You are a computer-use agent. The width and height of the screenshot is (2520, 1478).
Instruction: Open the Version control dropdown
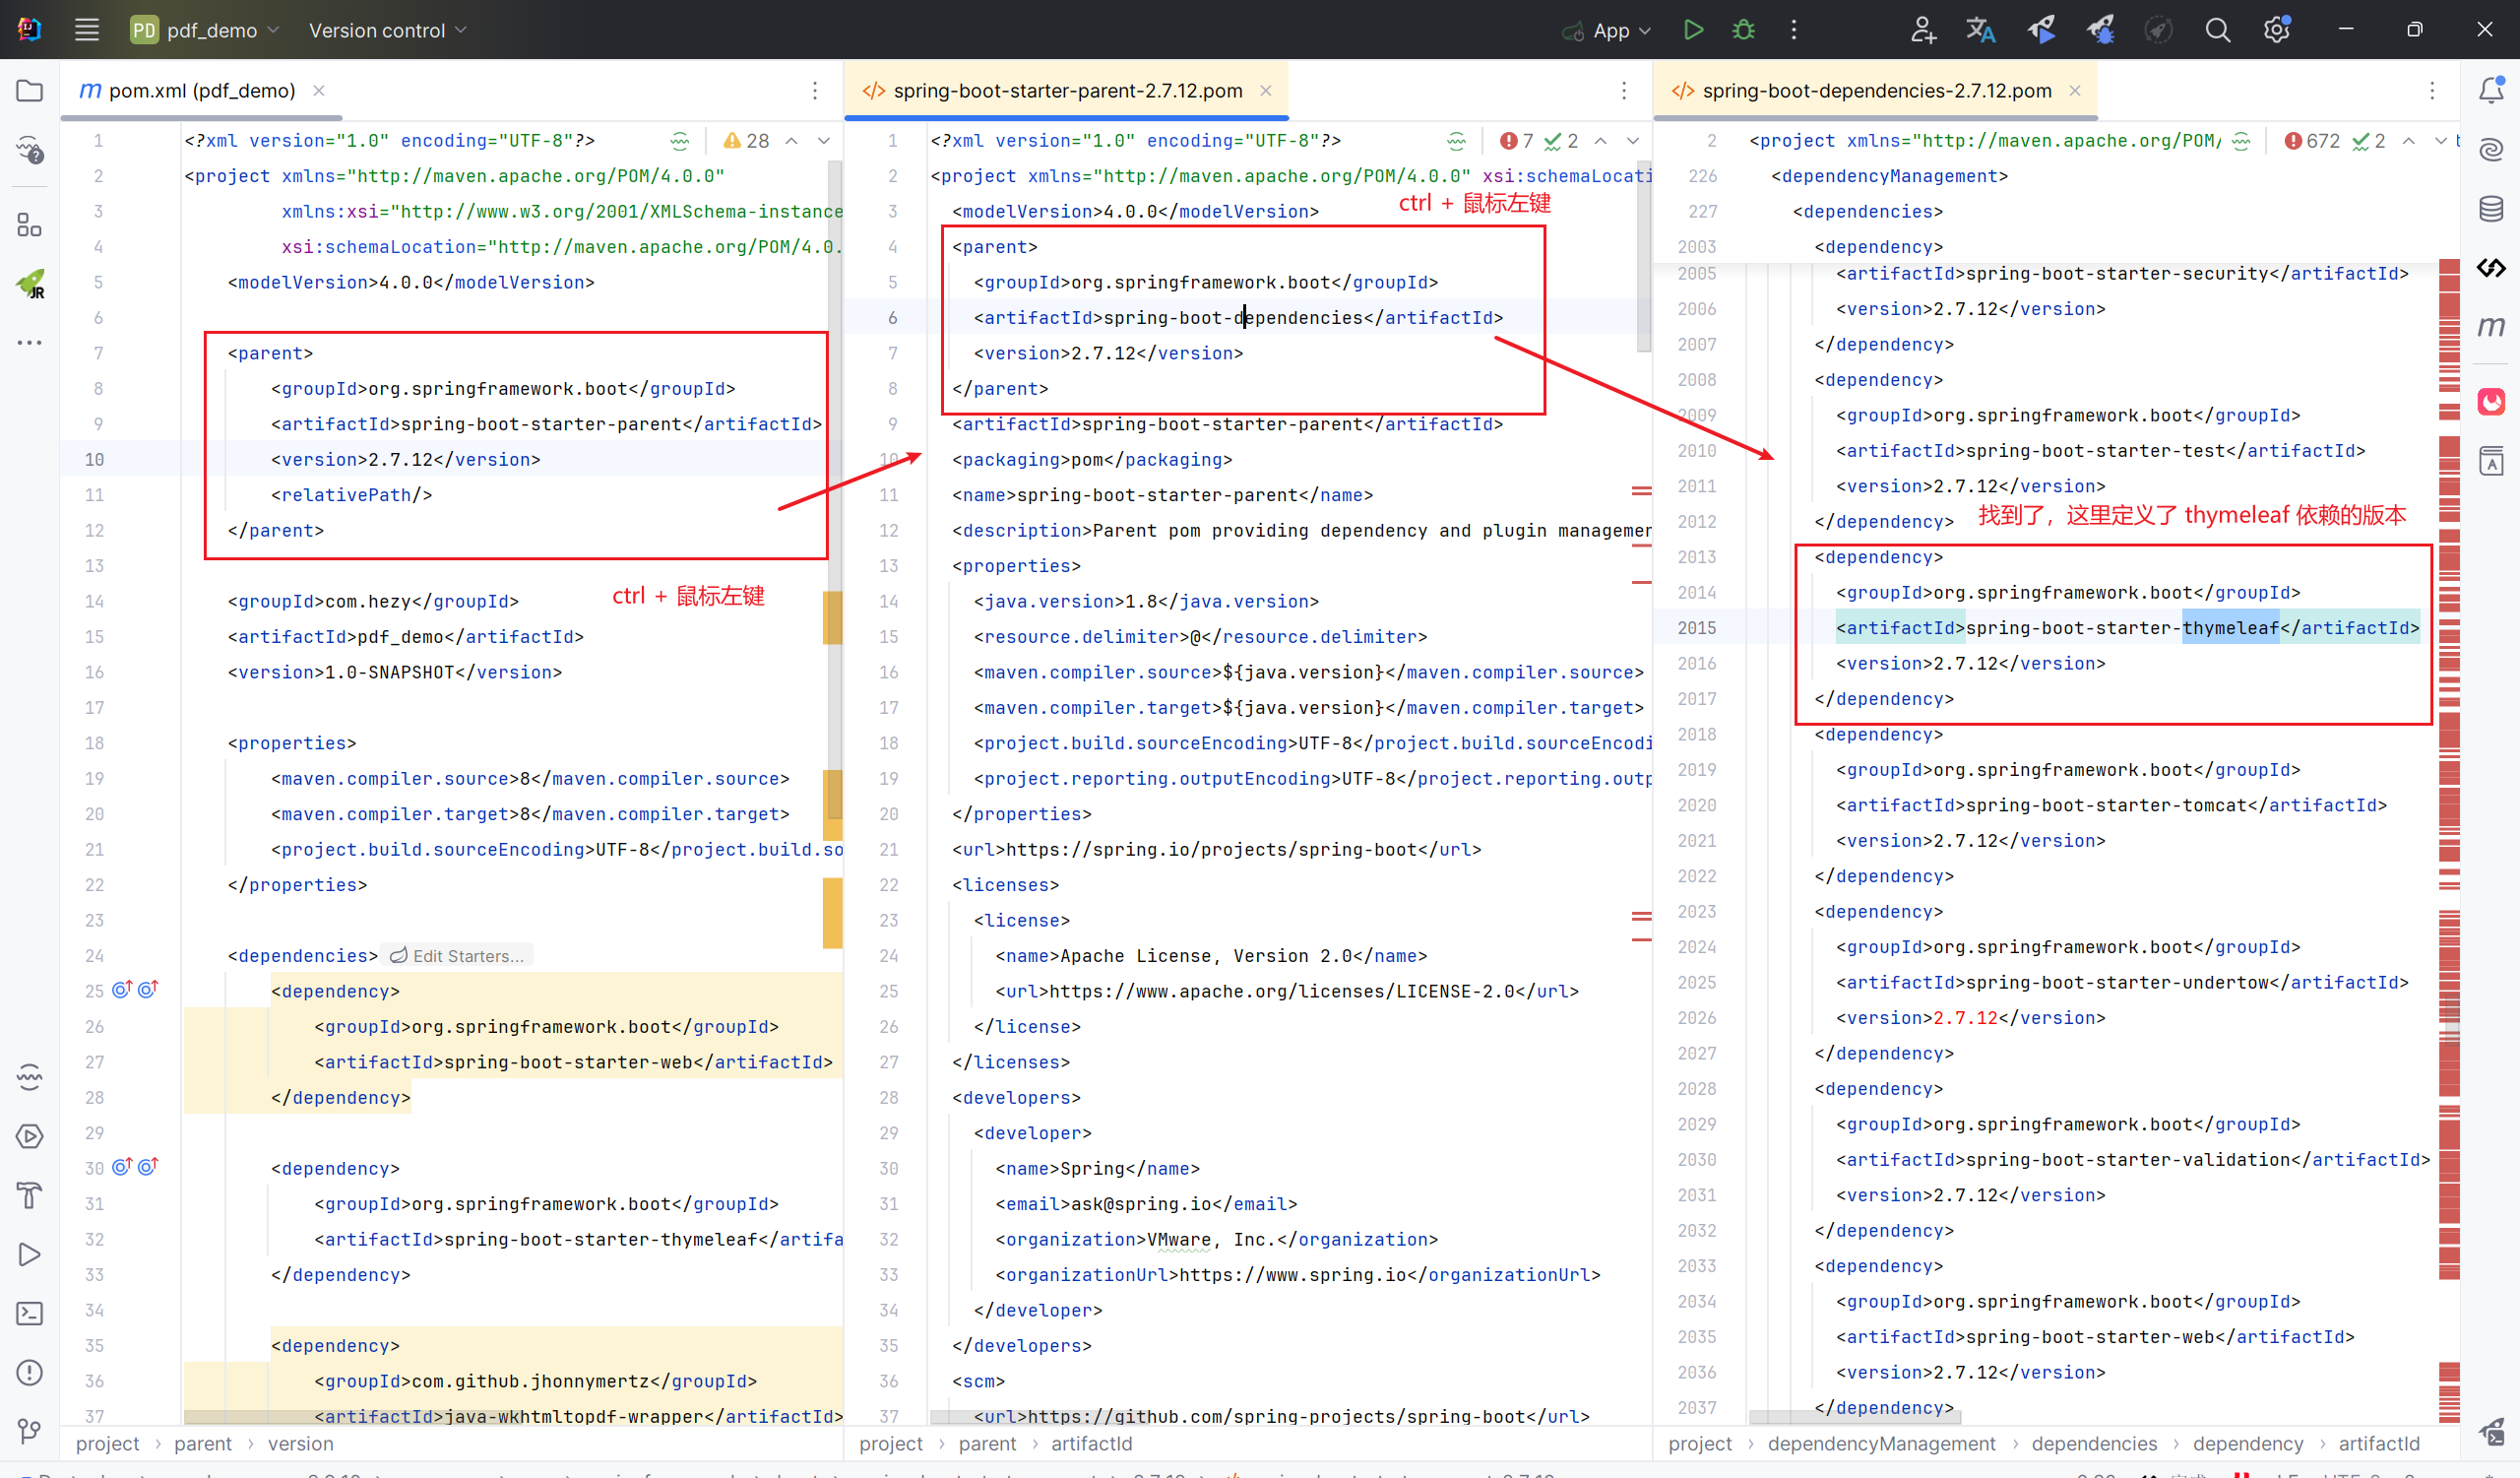(x=388, y=30)
